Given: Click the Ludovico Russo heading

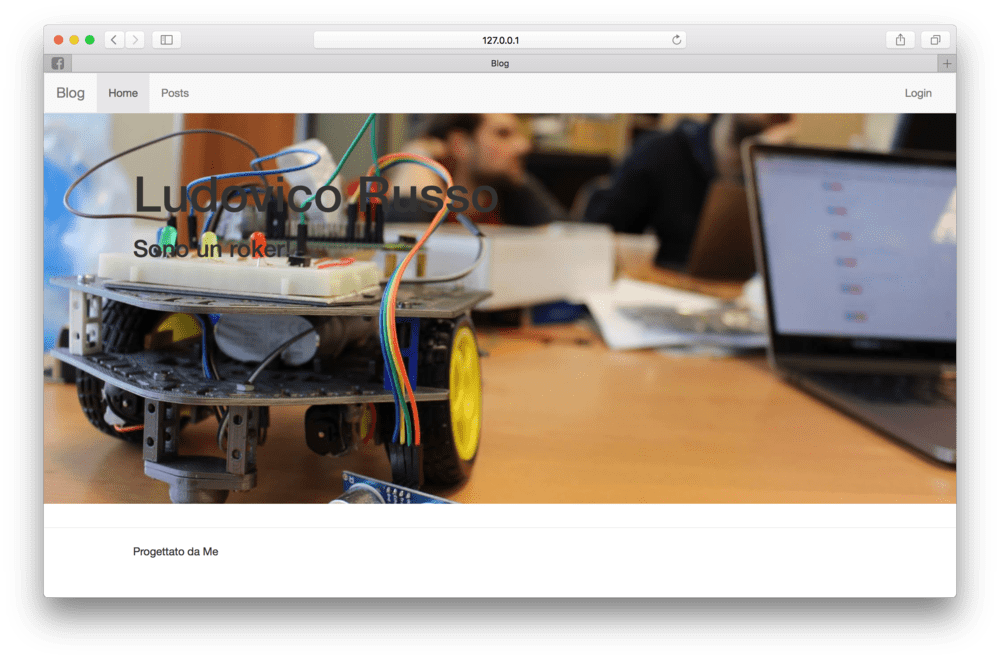Looking at the screenshot, I should [x=315, y=195].
